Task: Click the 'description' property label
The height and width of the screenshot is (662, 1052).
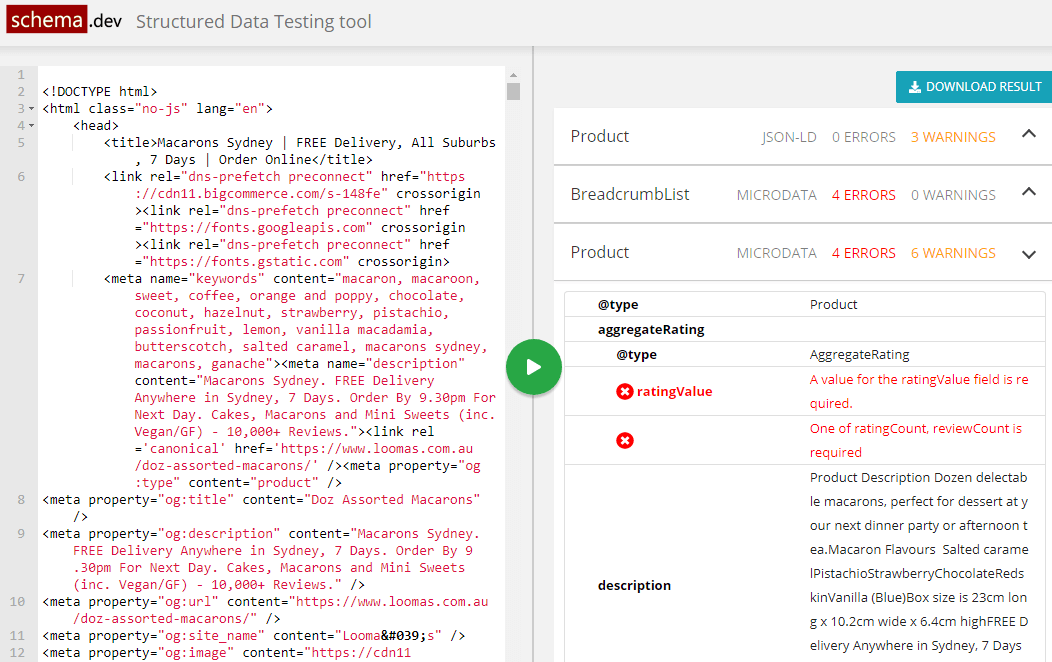Action: [634, 586]
